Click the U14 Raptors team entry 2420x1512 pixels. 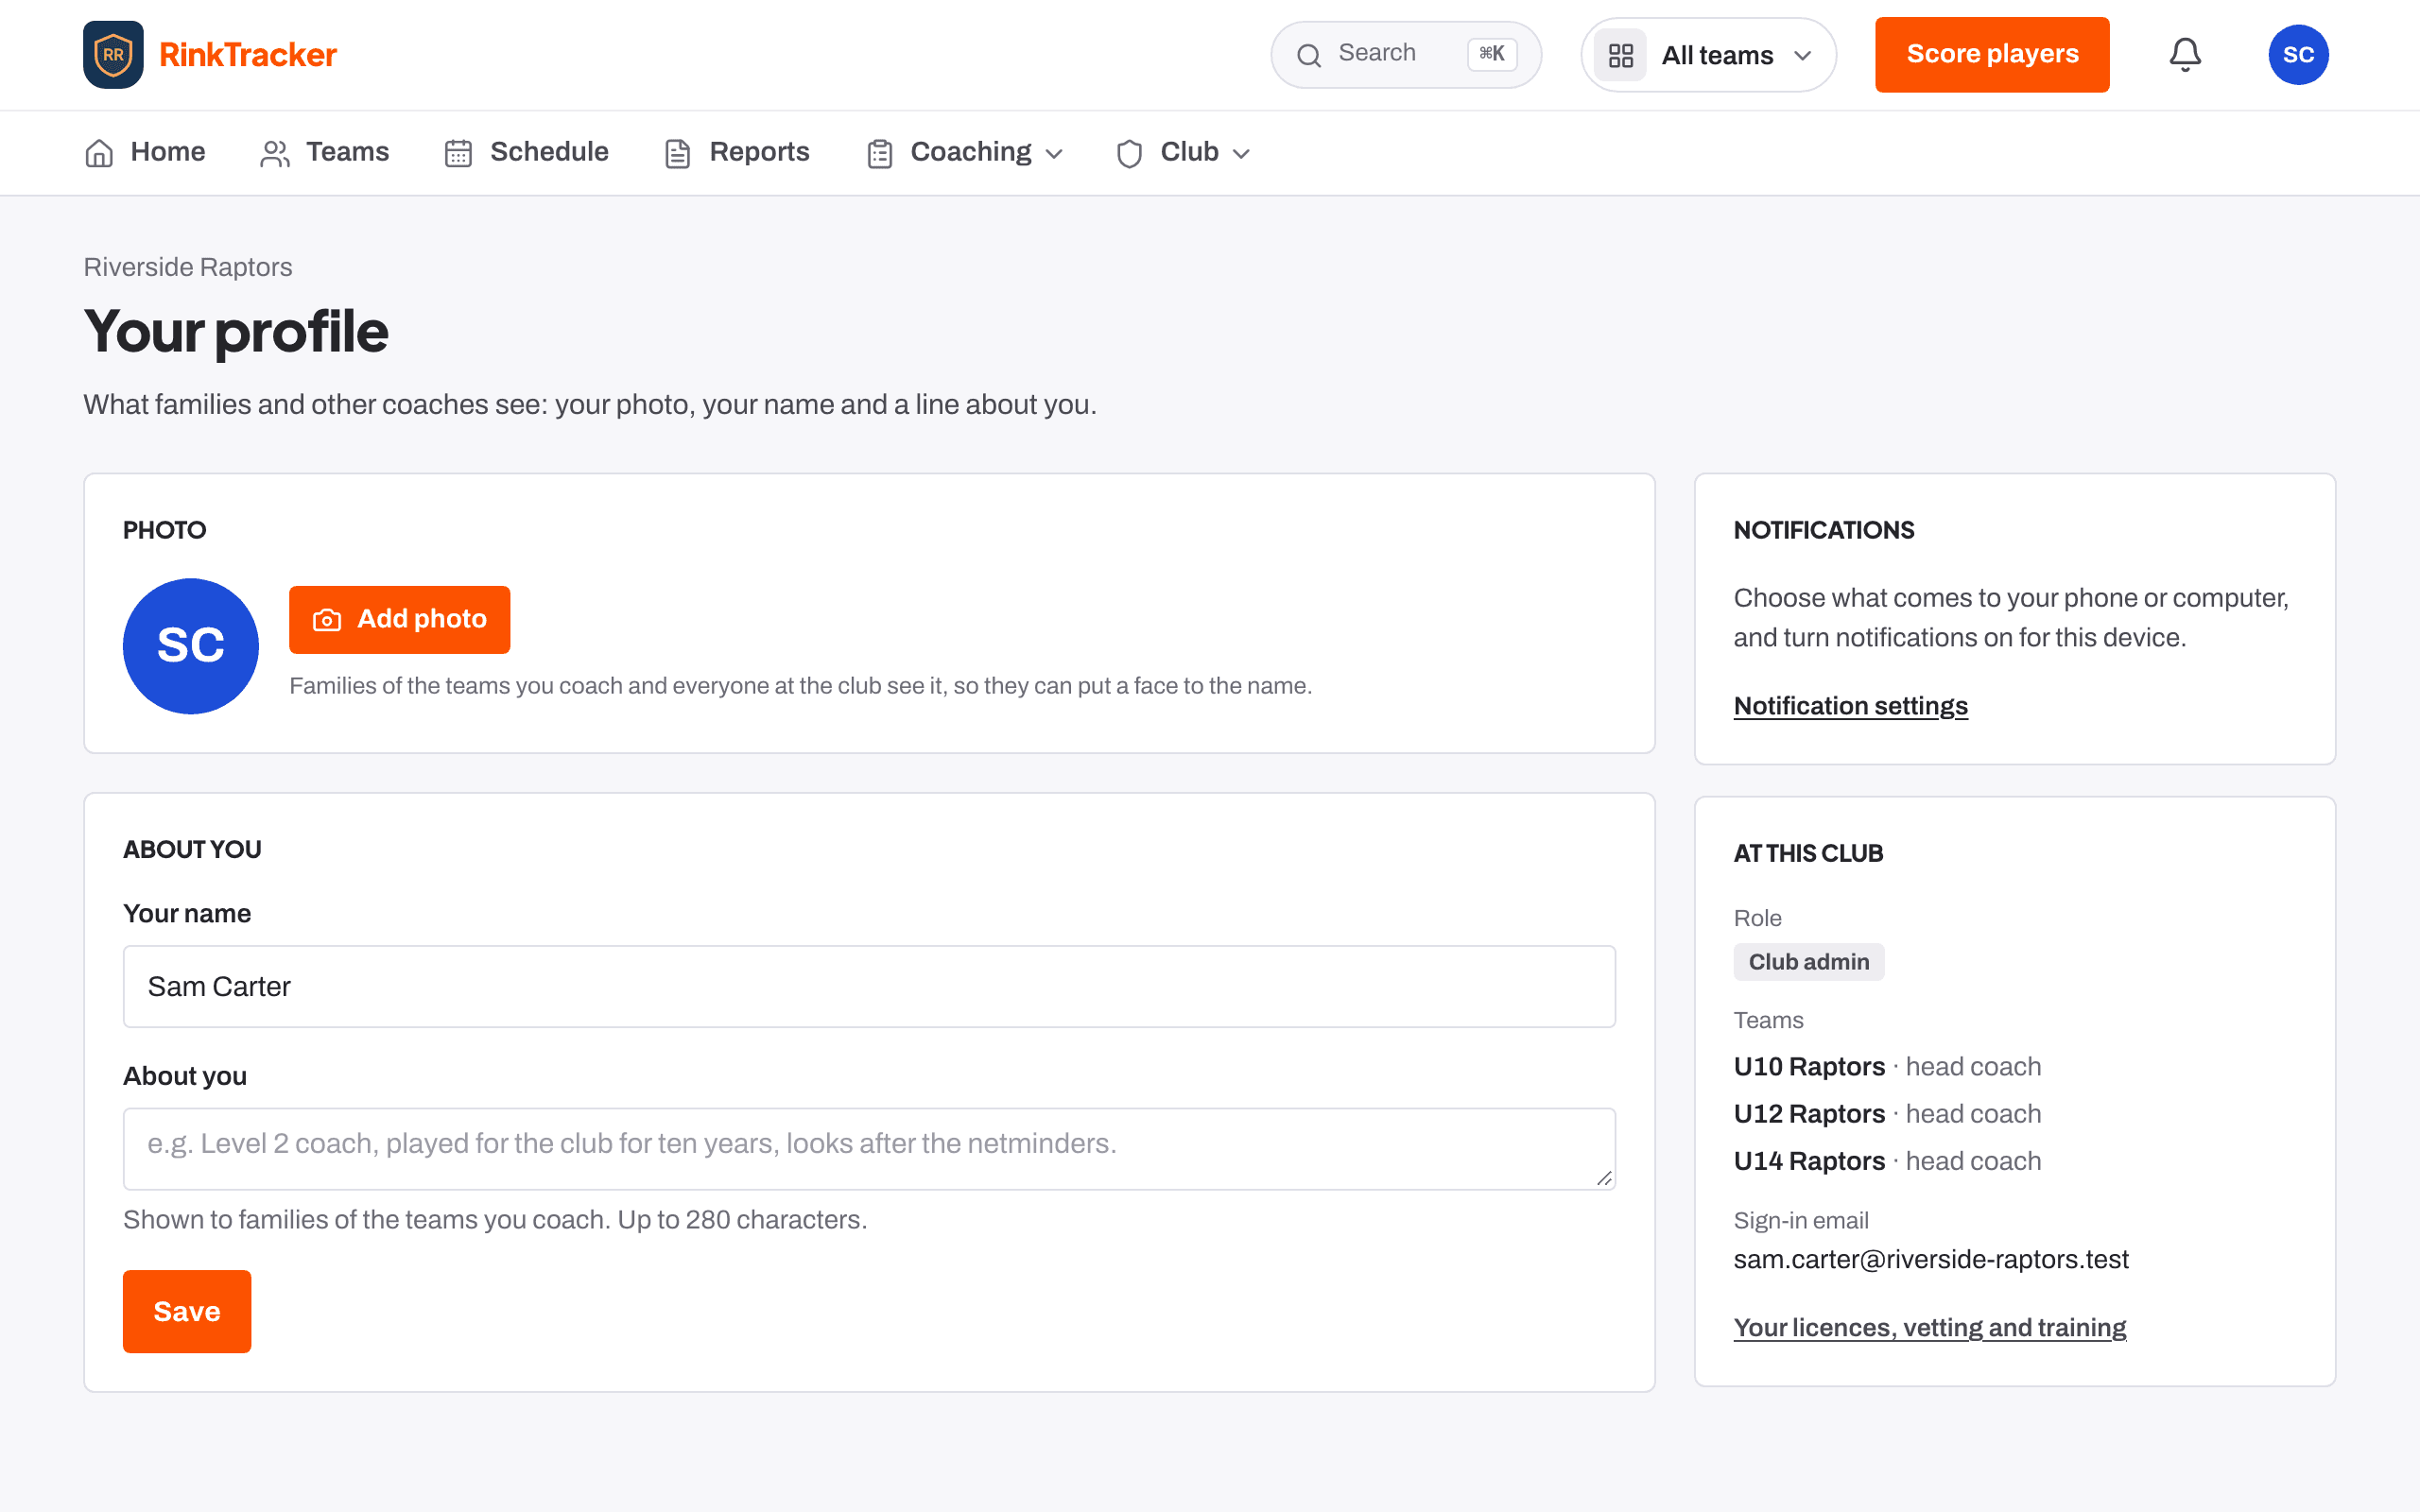point(1887,1161)
